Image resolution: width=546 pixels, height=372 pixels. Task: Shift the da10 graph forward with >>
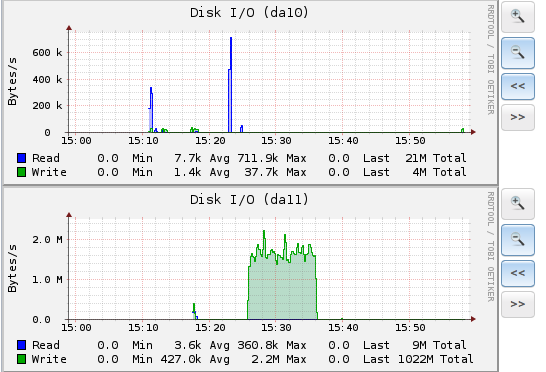coord(518,117)
